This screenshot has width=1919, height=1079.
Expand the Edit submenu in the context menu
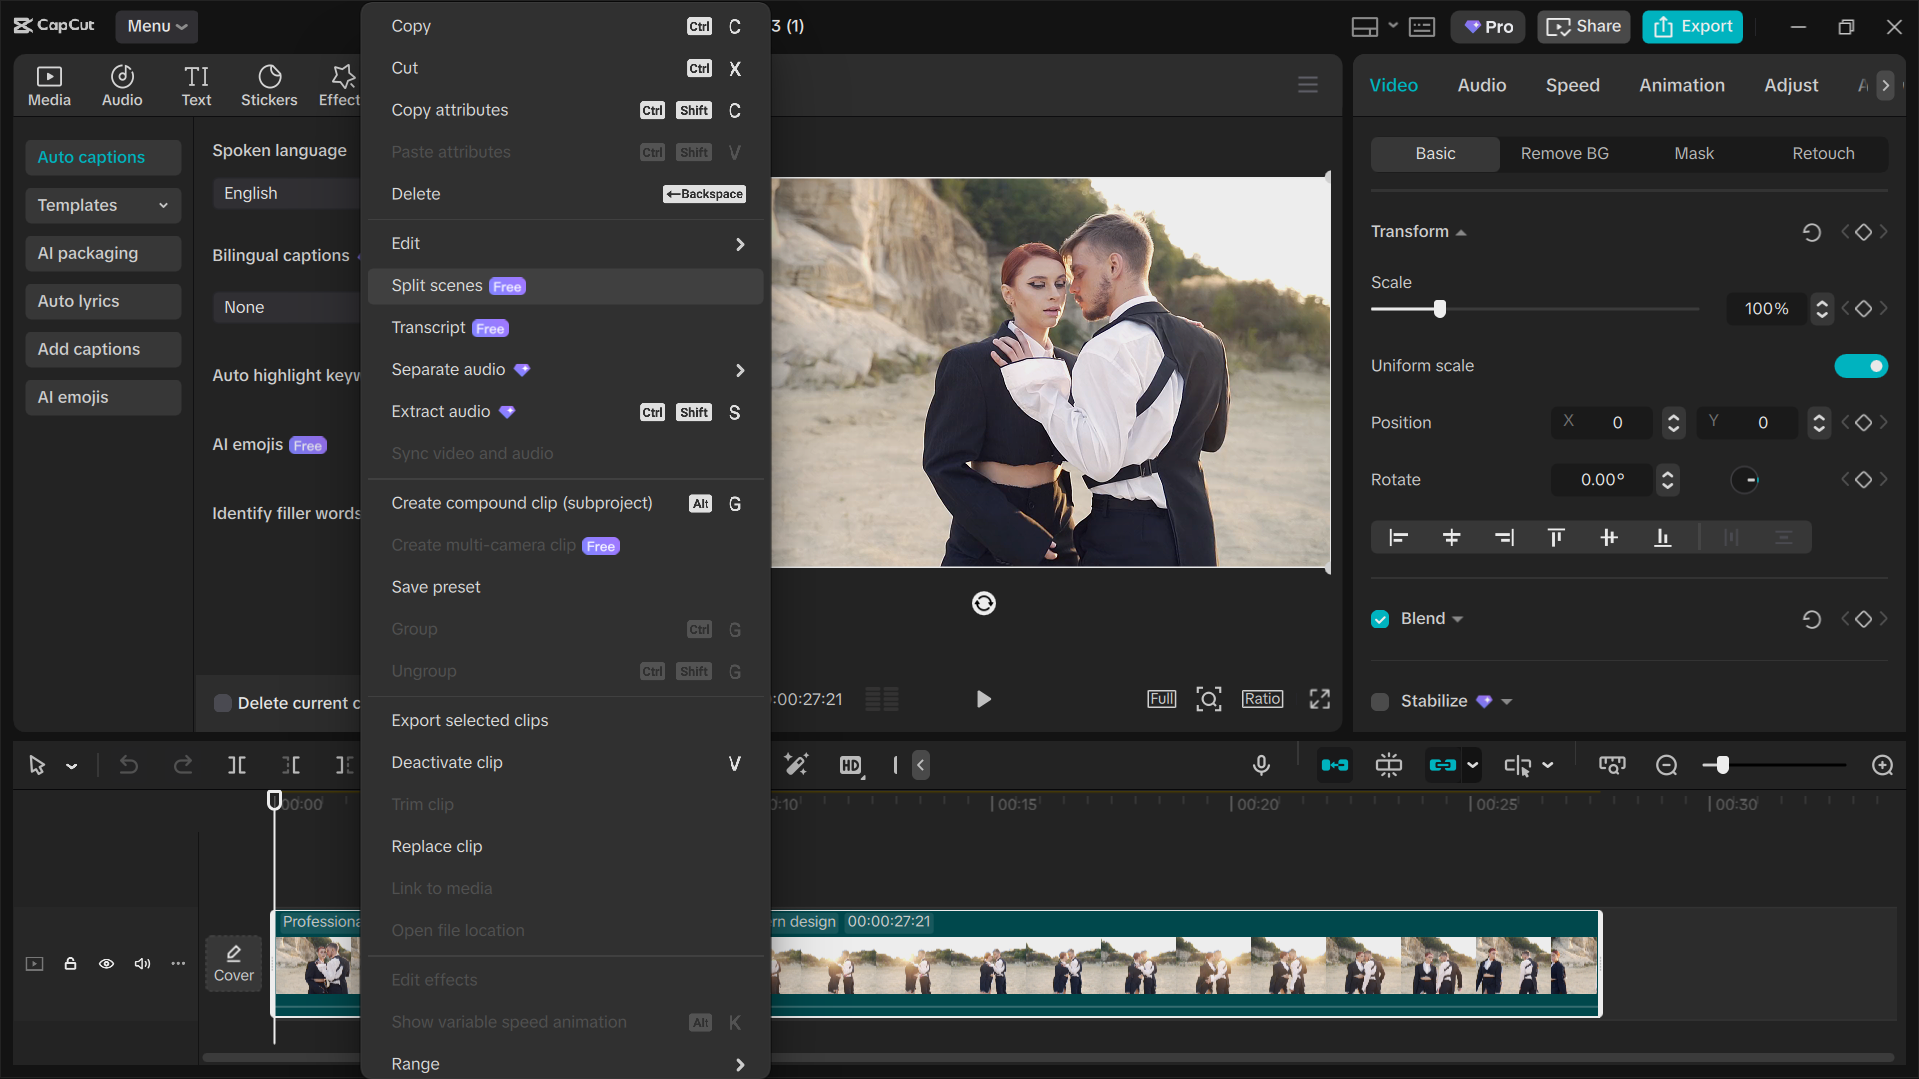click(x=565, y=243)
